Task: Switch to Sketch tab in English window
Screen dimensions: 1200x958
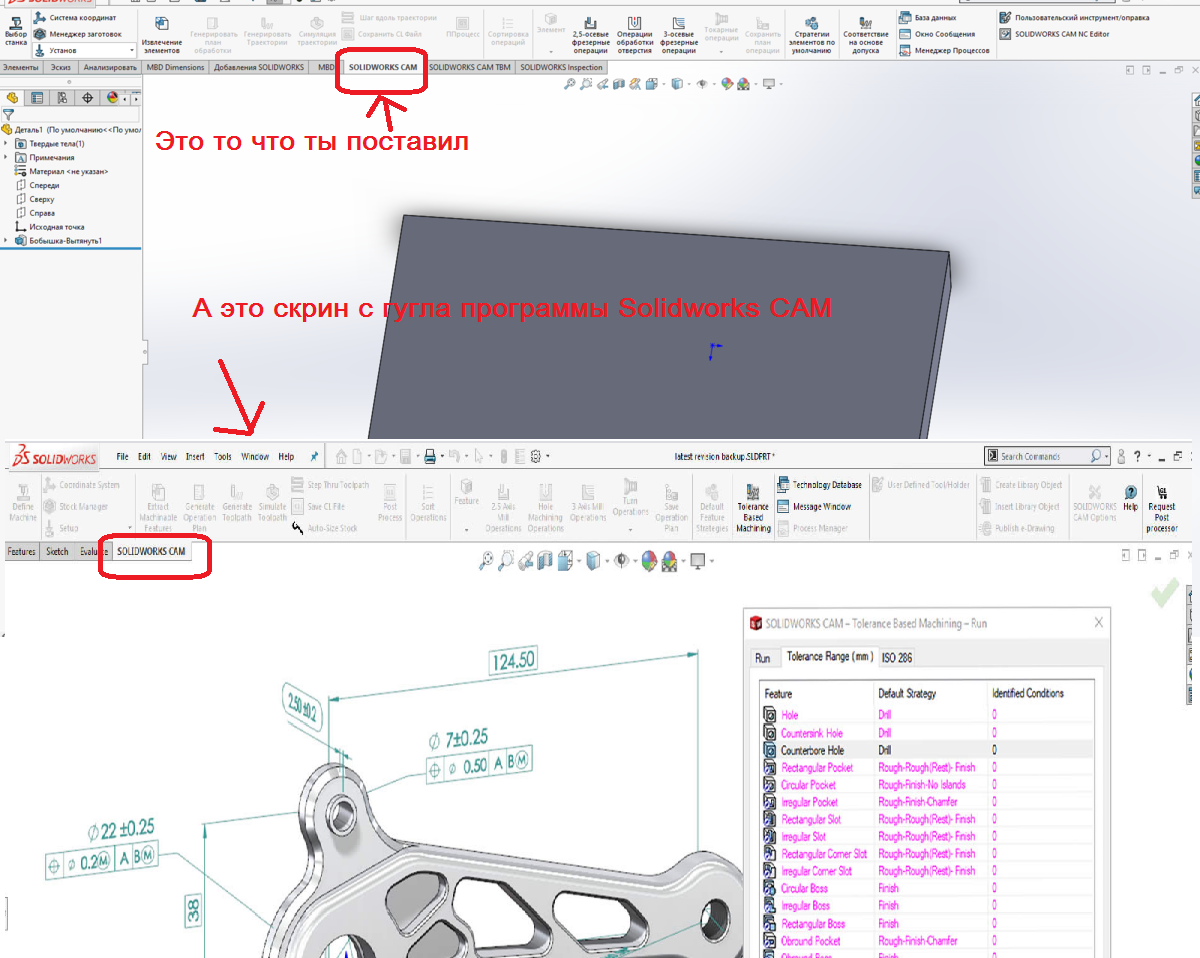Action: (57, 551)
